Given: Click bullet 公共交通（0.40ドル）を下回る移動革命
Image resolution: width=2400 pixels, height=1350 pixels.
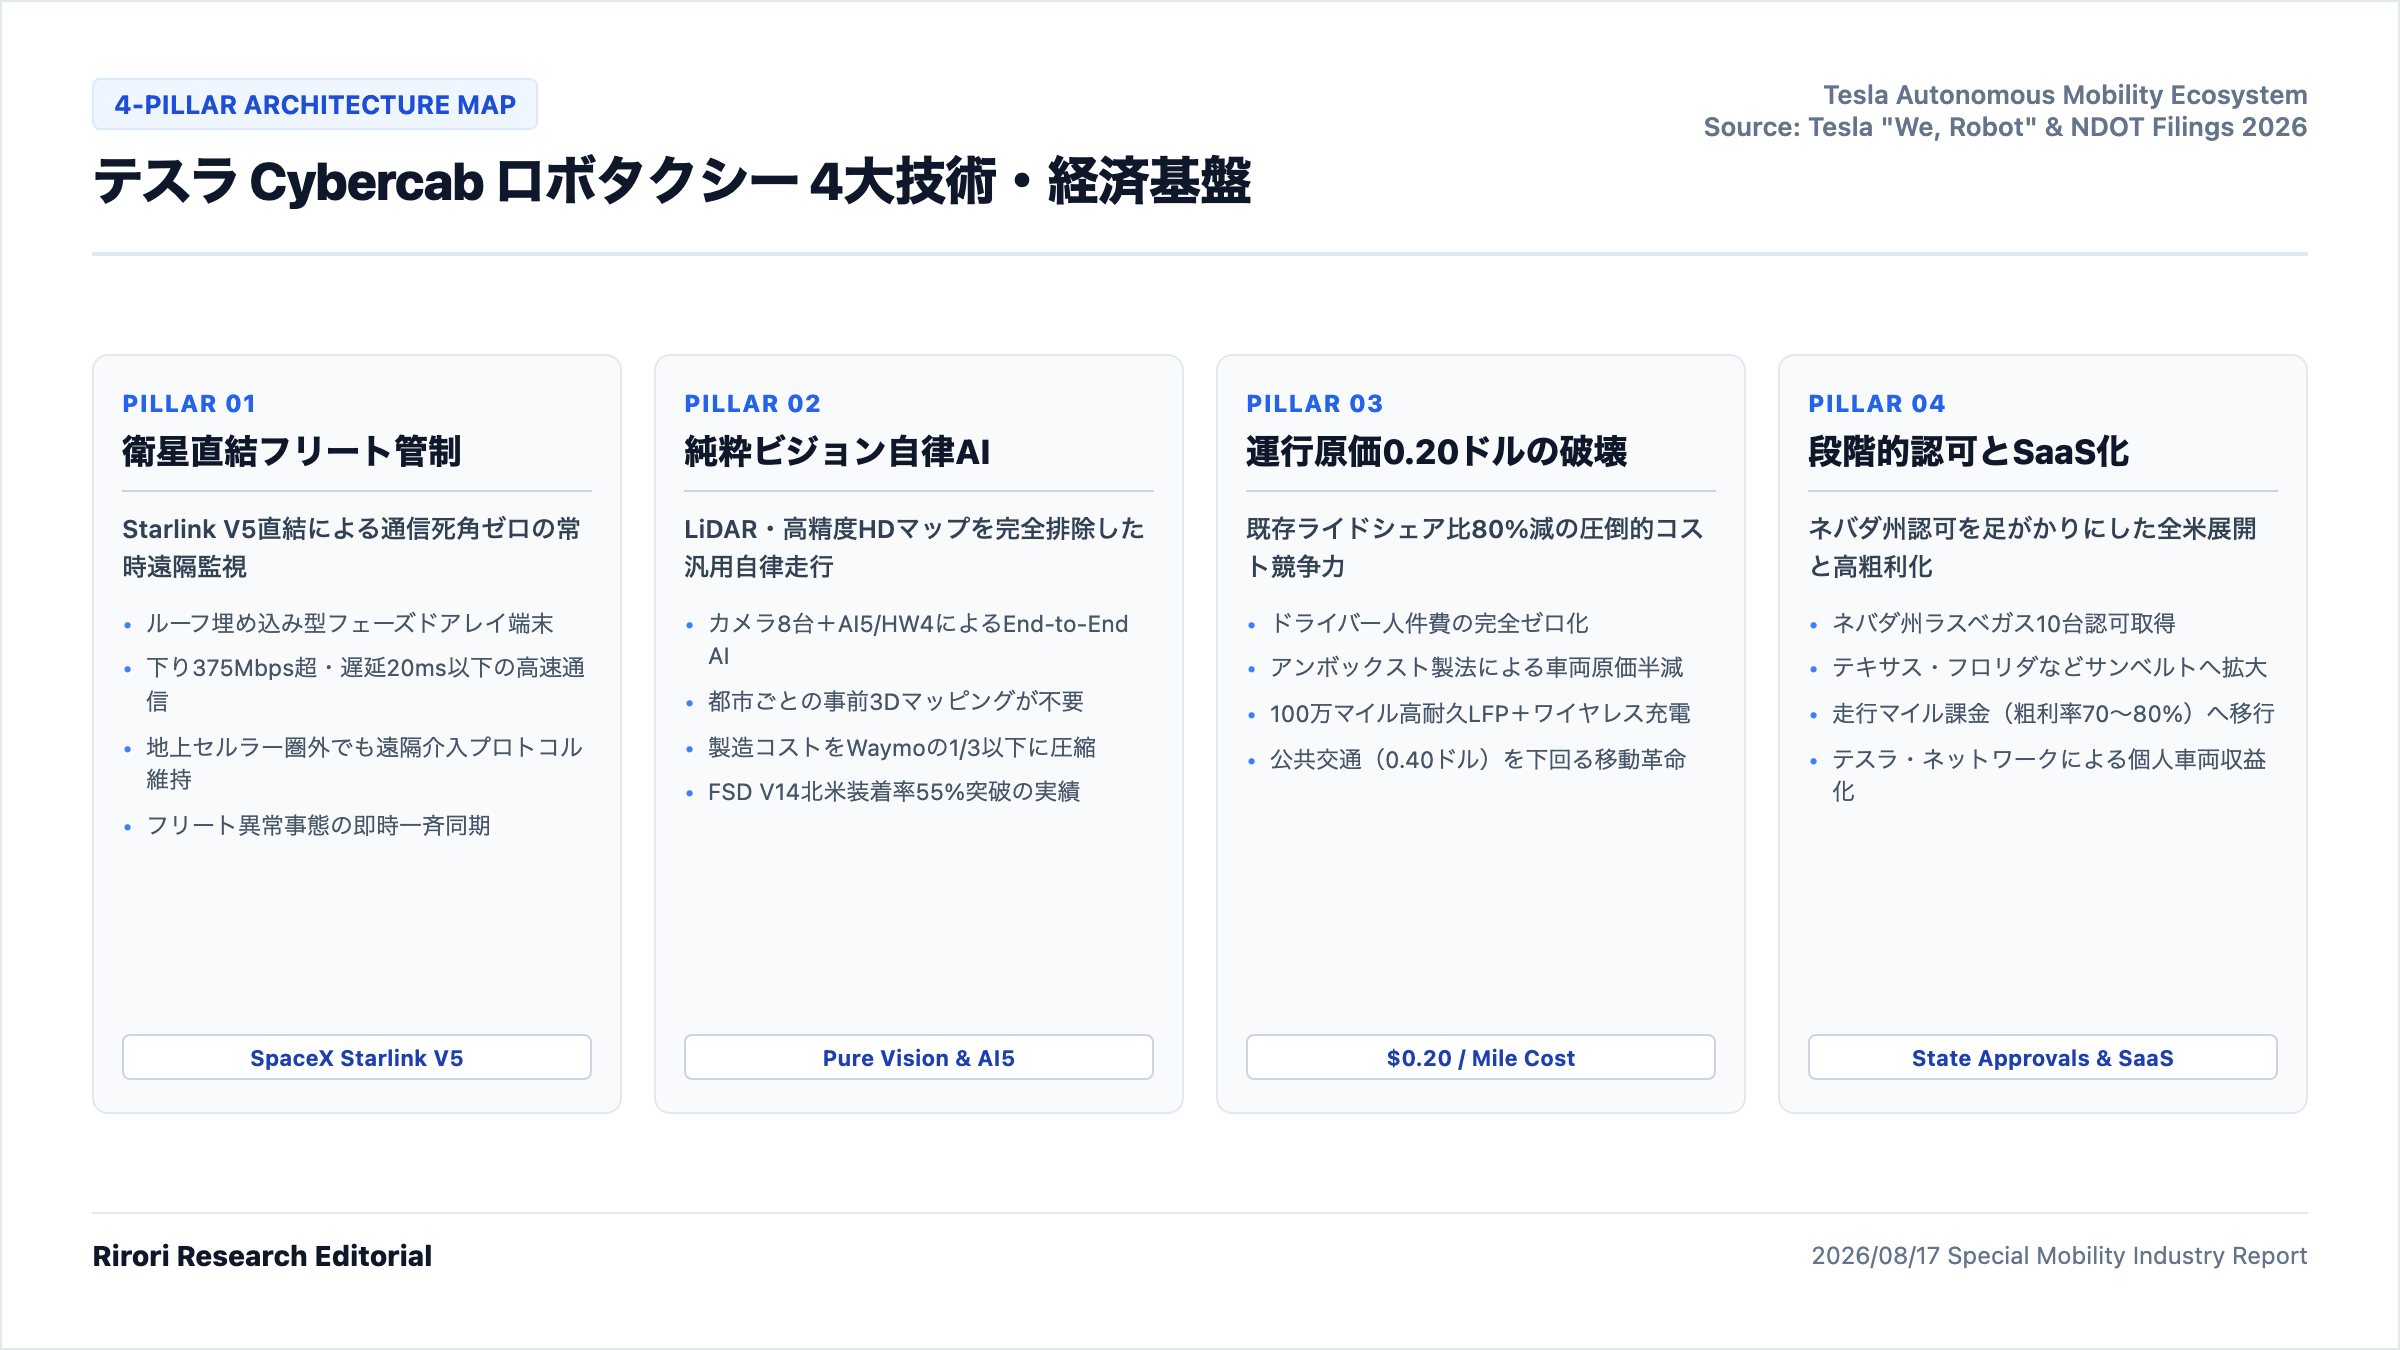Looking at the screenshot, I should 1478,759.
